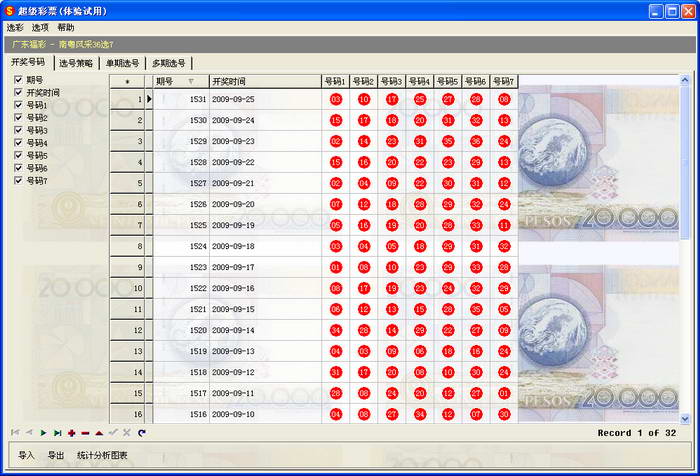Viewport: 700px width, 476px height.
Task: Click the period cell 1531
Action: coord(181,99)
